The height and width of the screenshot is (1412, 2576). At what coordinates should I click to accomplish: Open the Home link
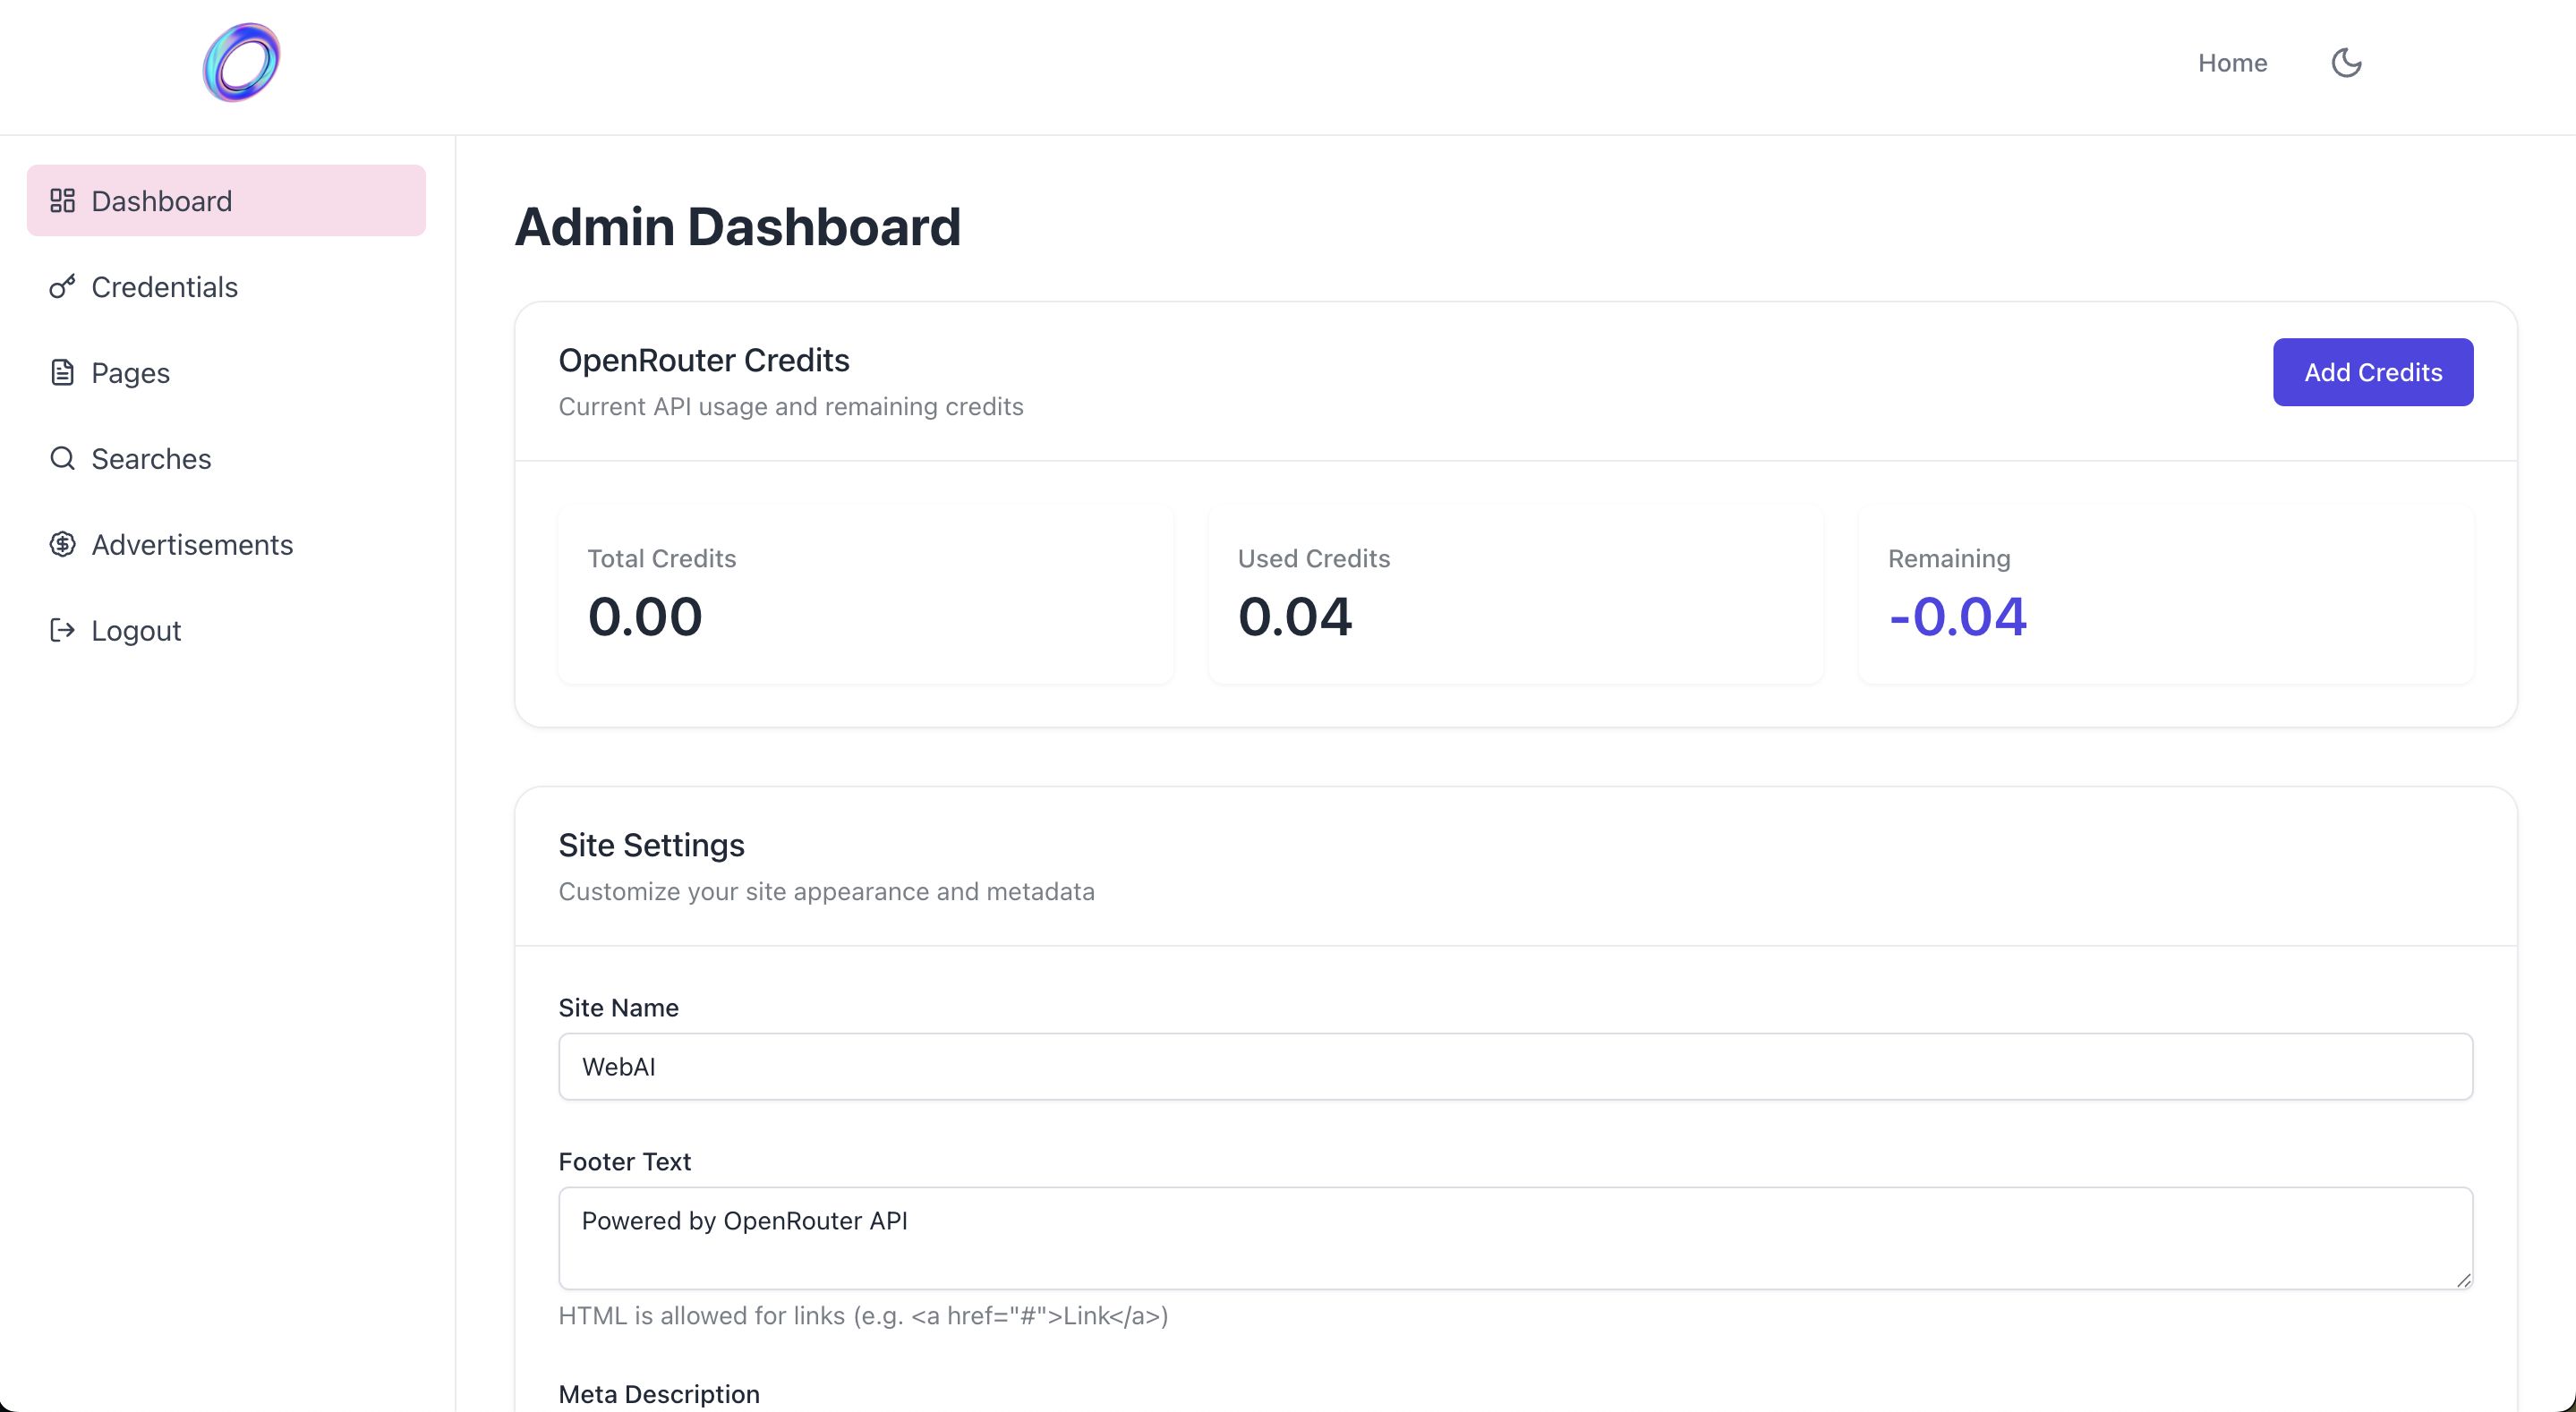coord(2232,63)
